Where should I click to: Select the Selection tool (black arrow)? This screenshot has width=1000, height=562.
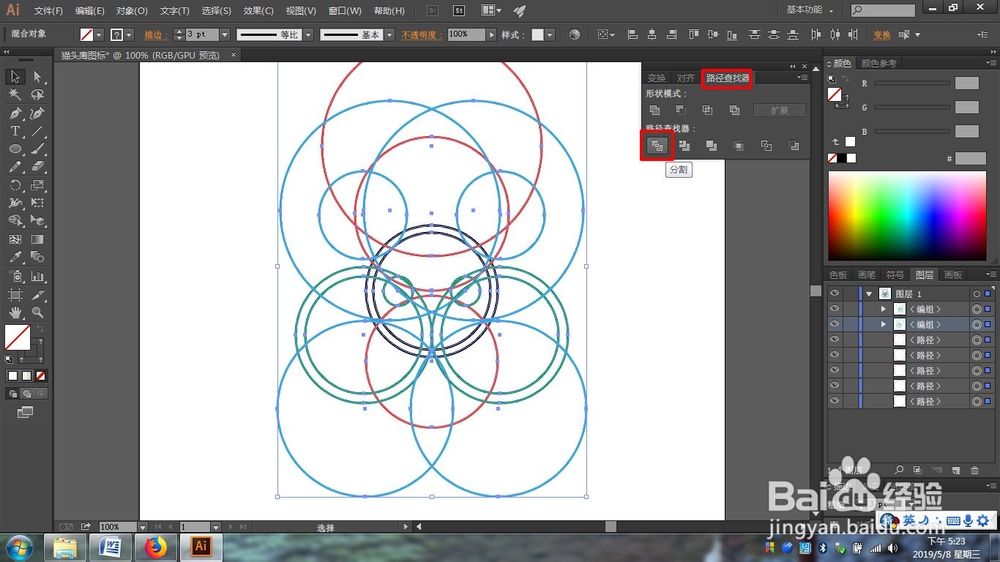tap(15, 77)
